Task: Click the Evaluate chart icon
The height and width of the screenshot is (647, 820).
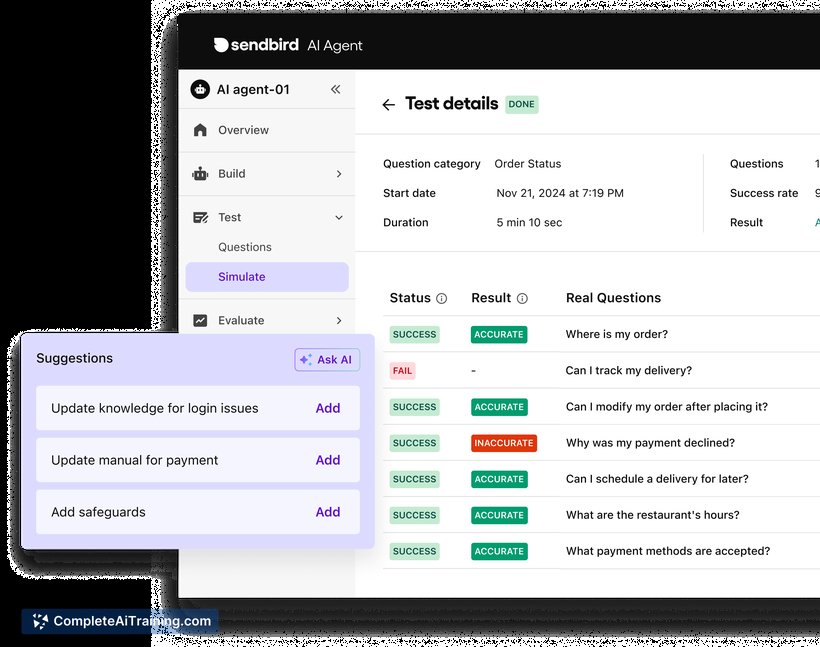Action: [x=200, y=320]
